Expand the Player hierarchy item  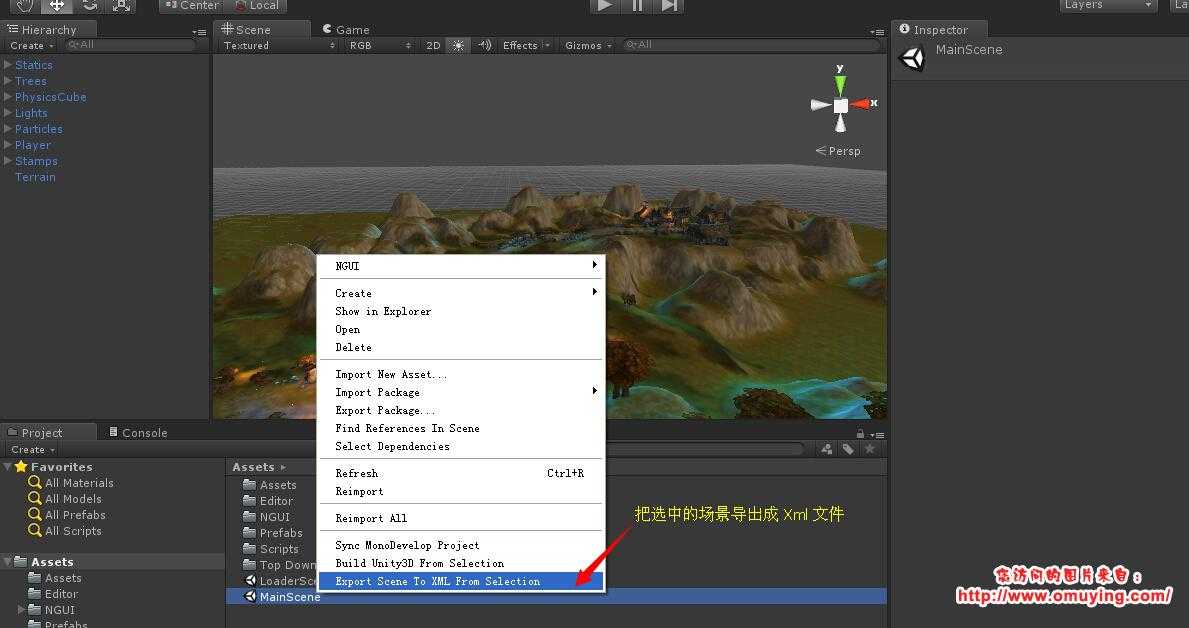(8, 144)
